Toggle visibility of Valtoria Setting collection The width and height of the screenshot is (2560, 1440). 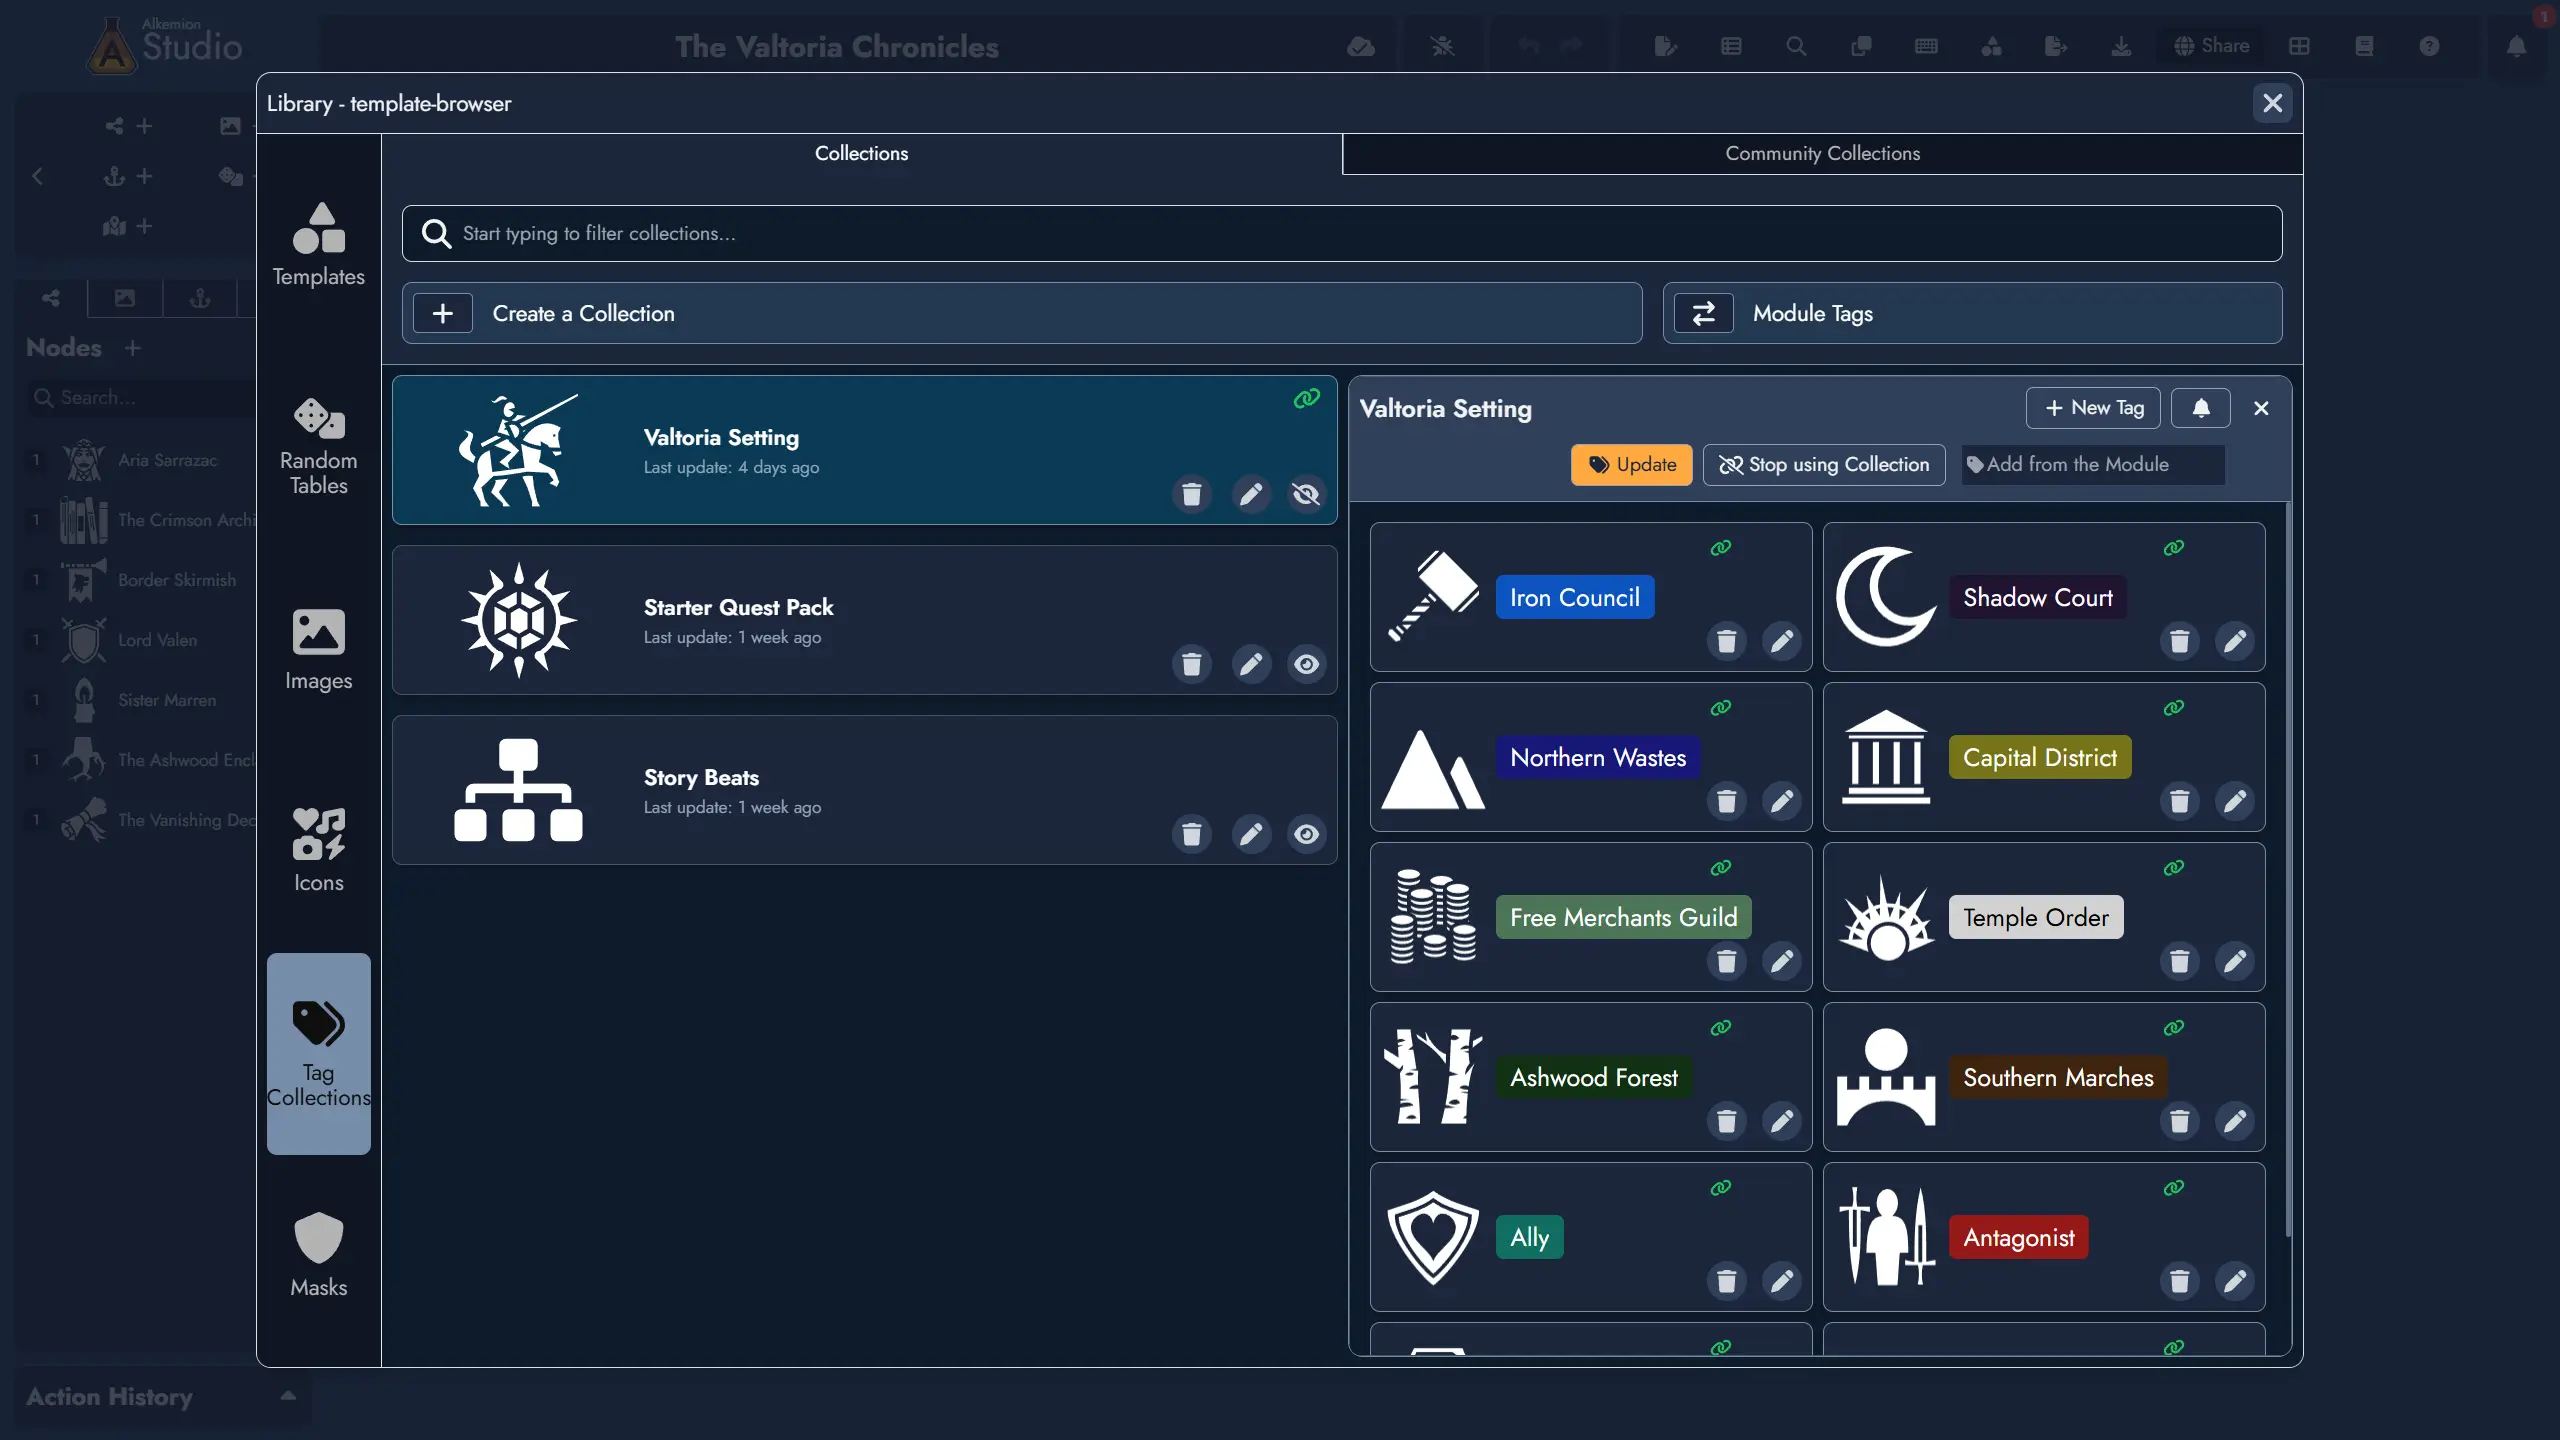click(x=1306, y=494)
